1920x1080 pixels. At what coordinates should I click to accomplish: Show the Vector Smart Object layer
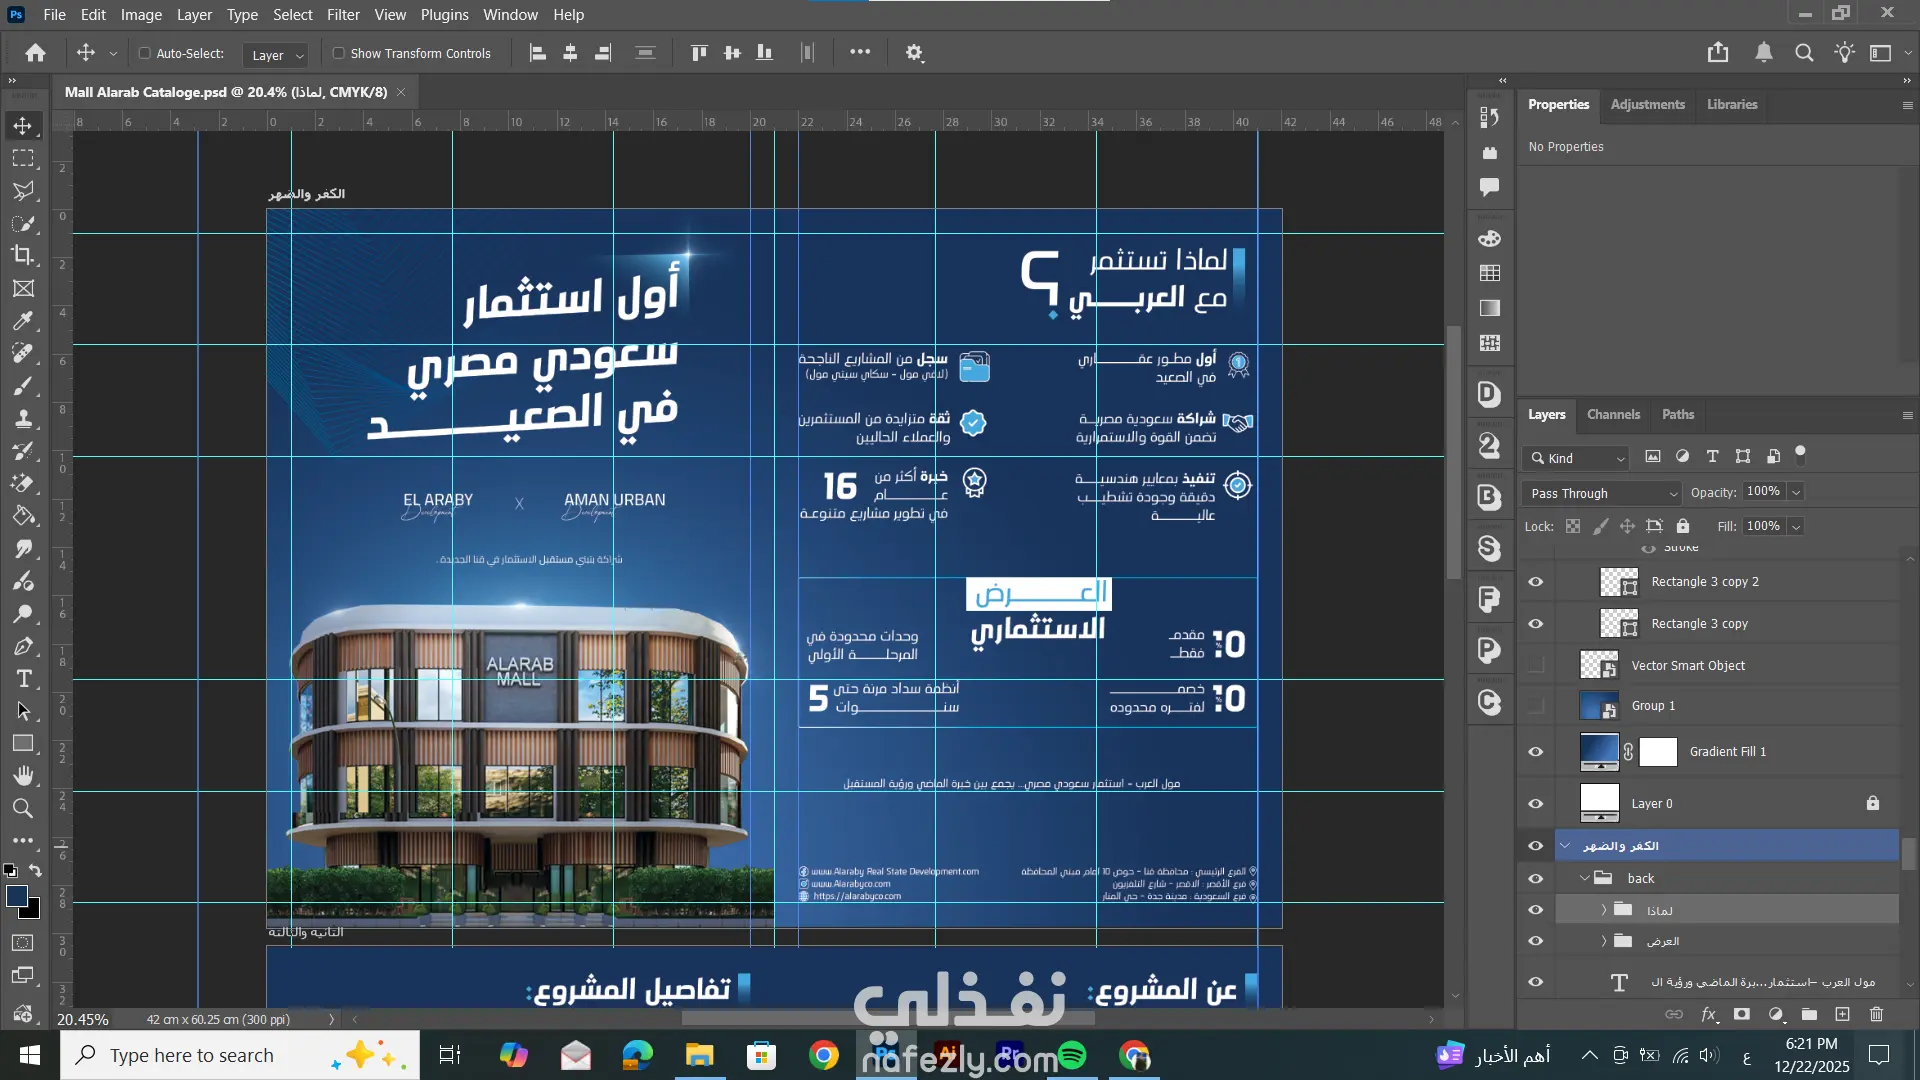coord(1536,665)
